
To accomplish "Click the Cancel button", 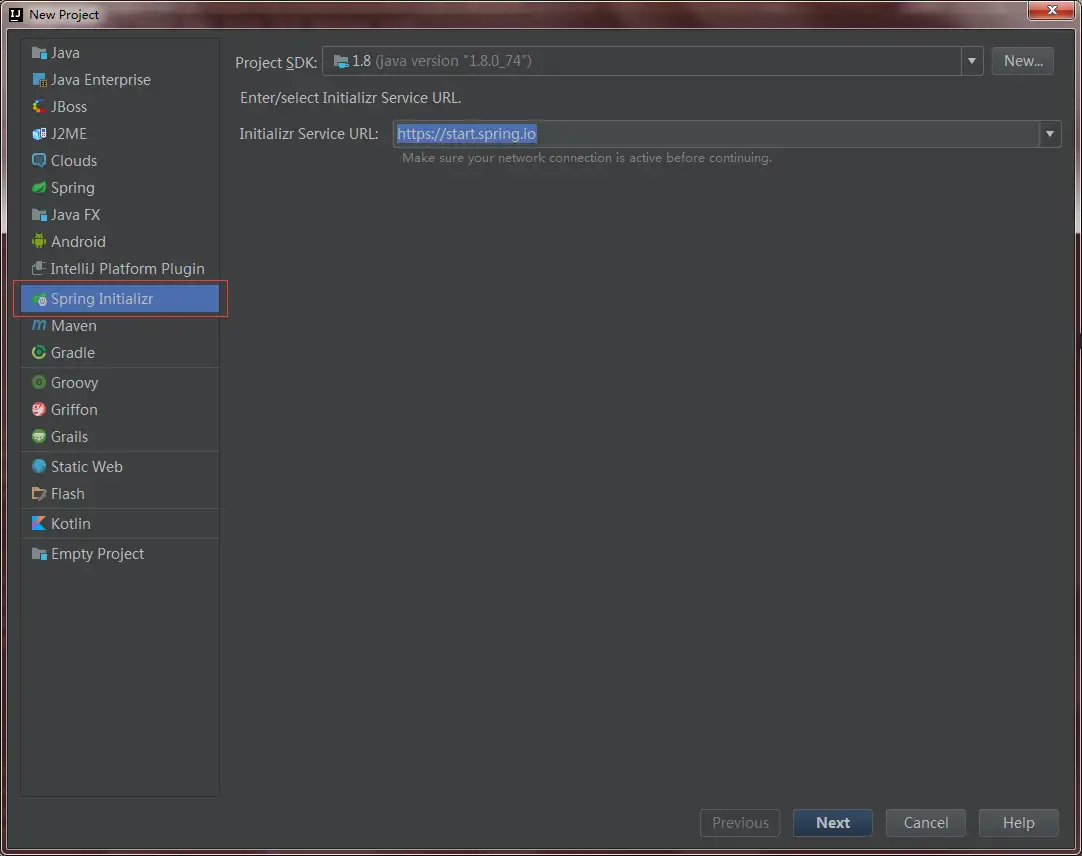I will pos(925,823).
